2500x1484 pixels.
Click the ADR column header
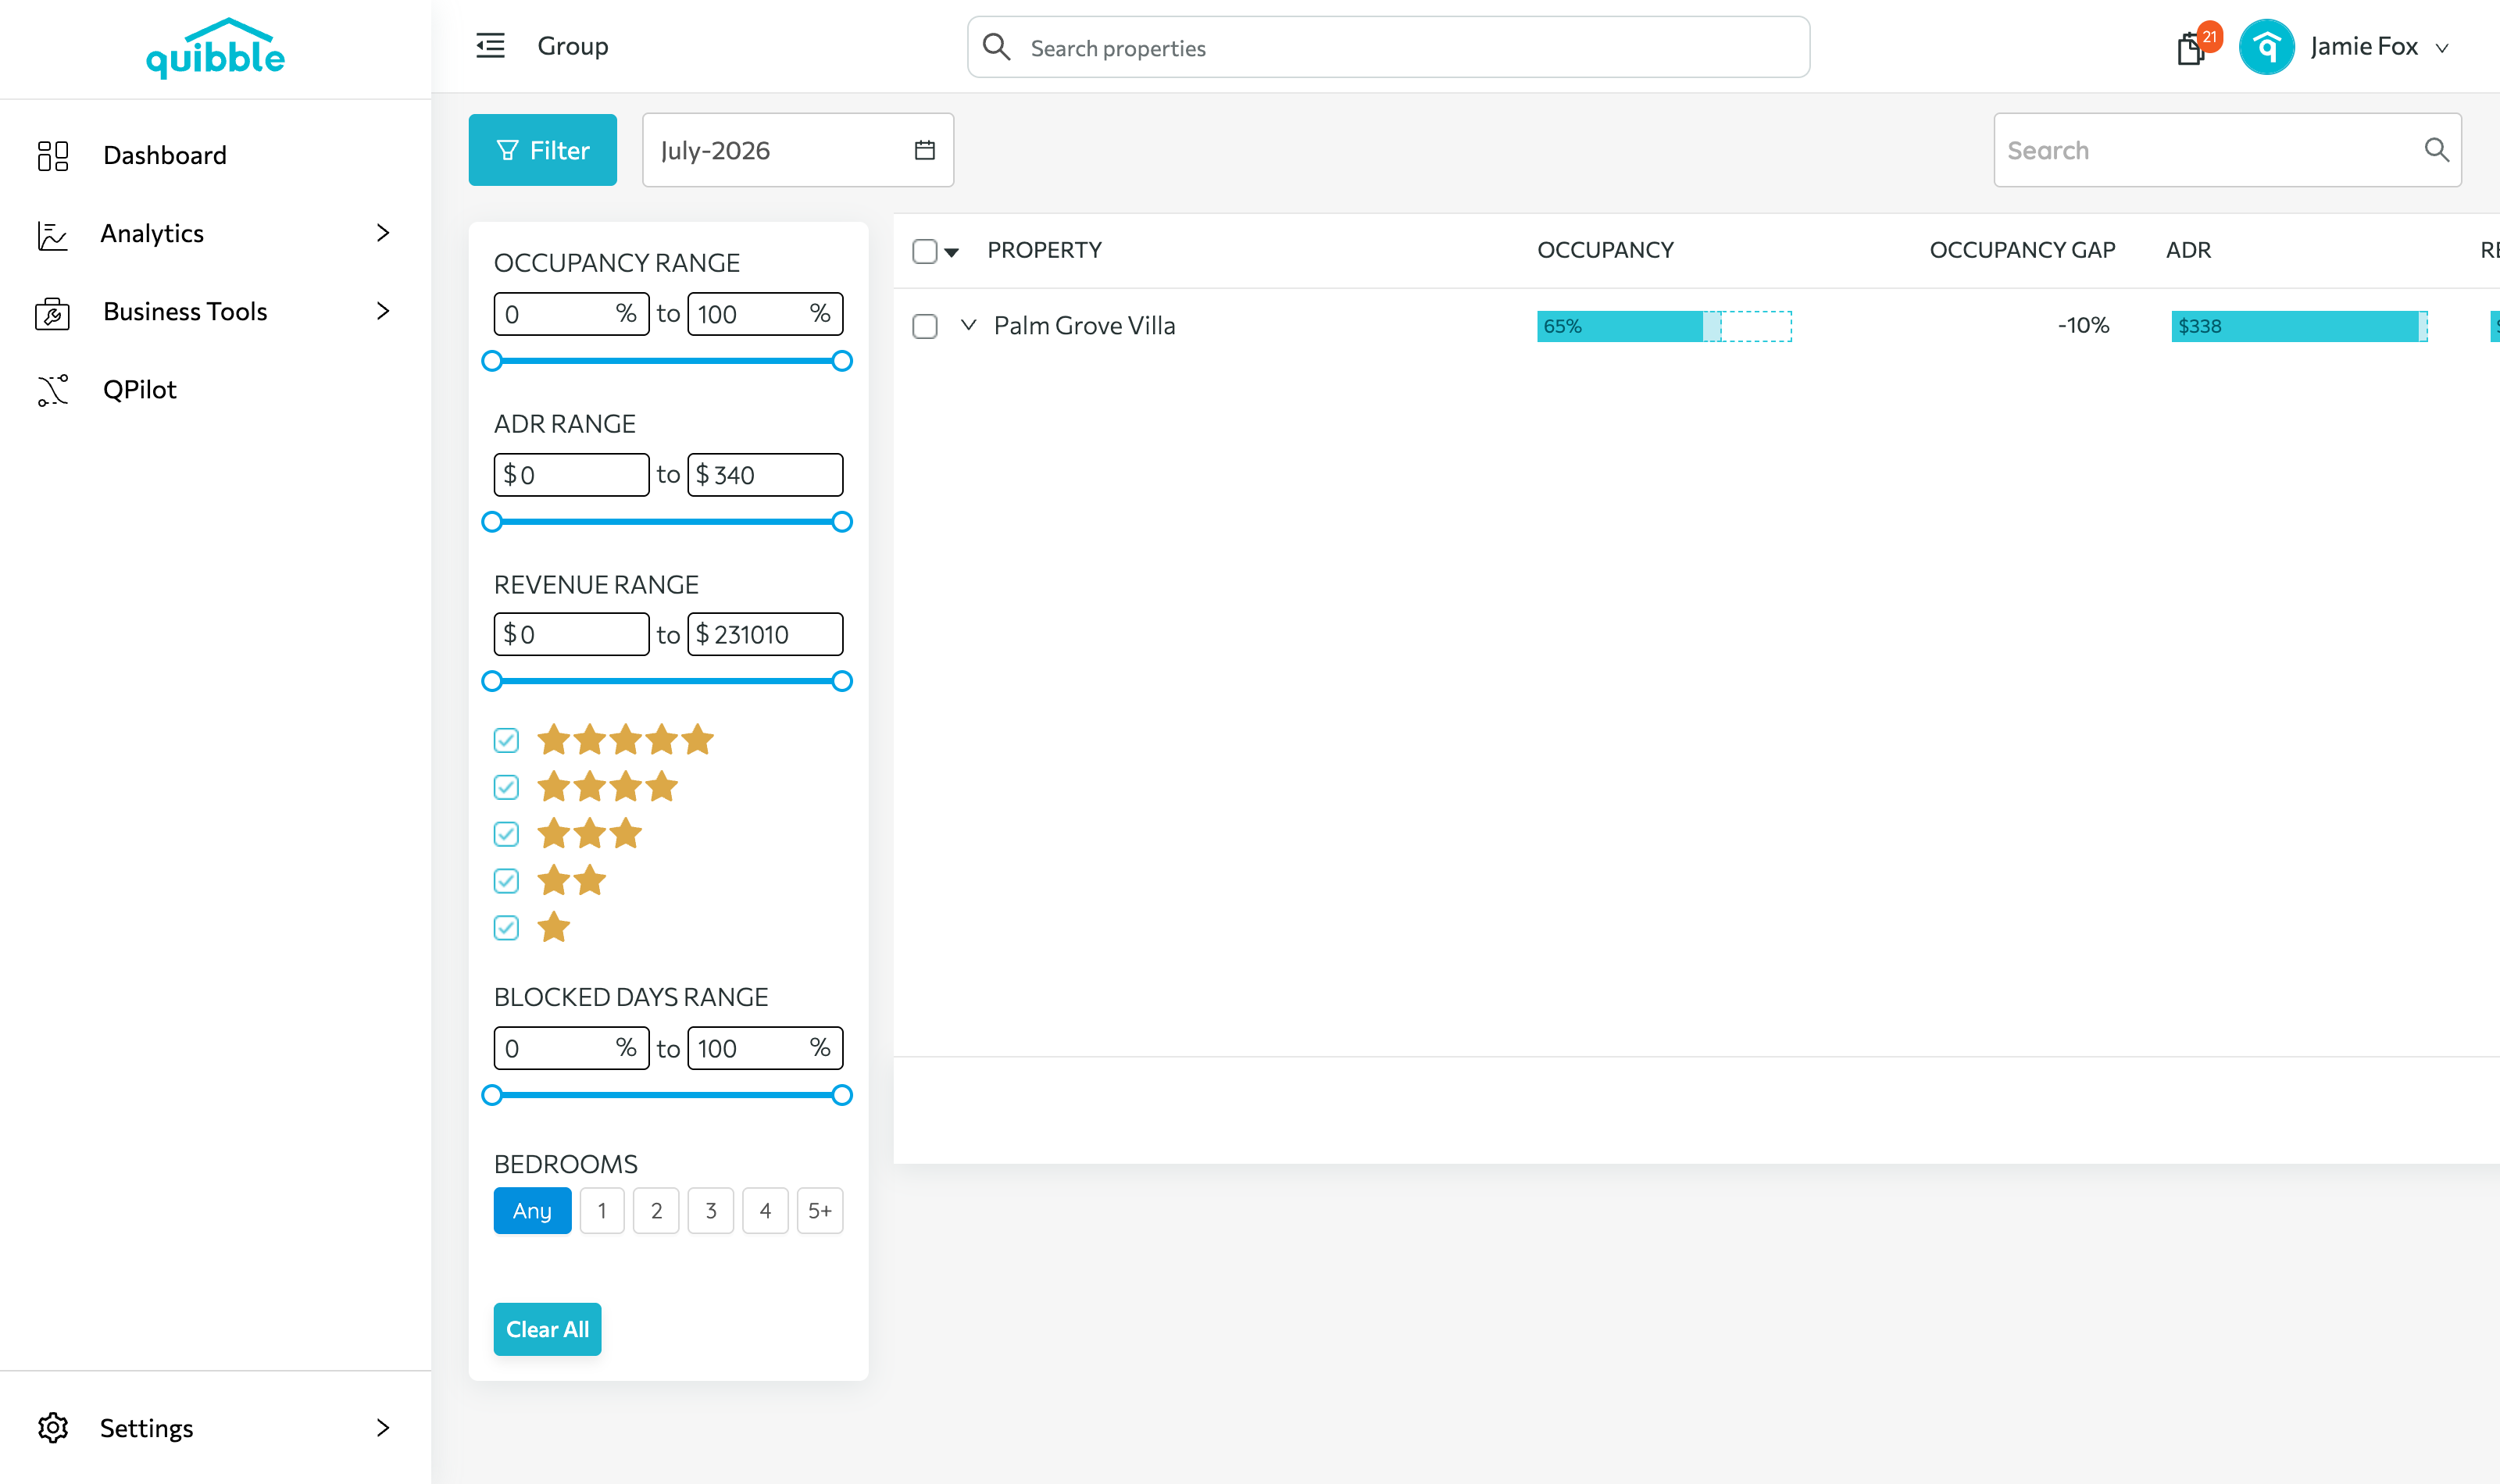point(2188,250)
